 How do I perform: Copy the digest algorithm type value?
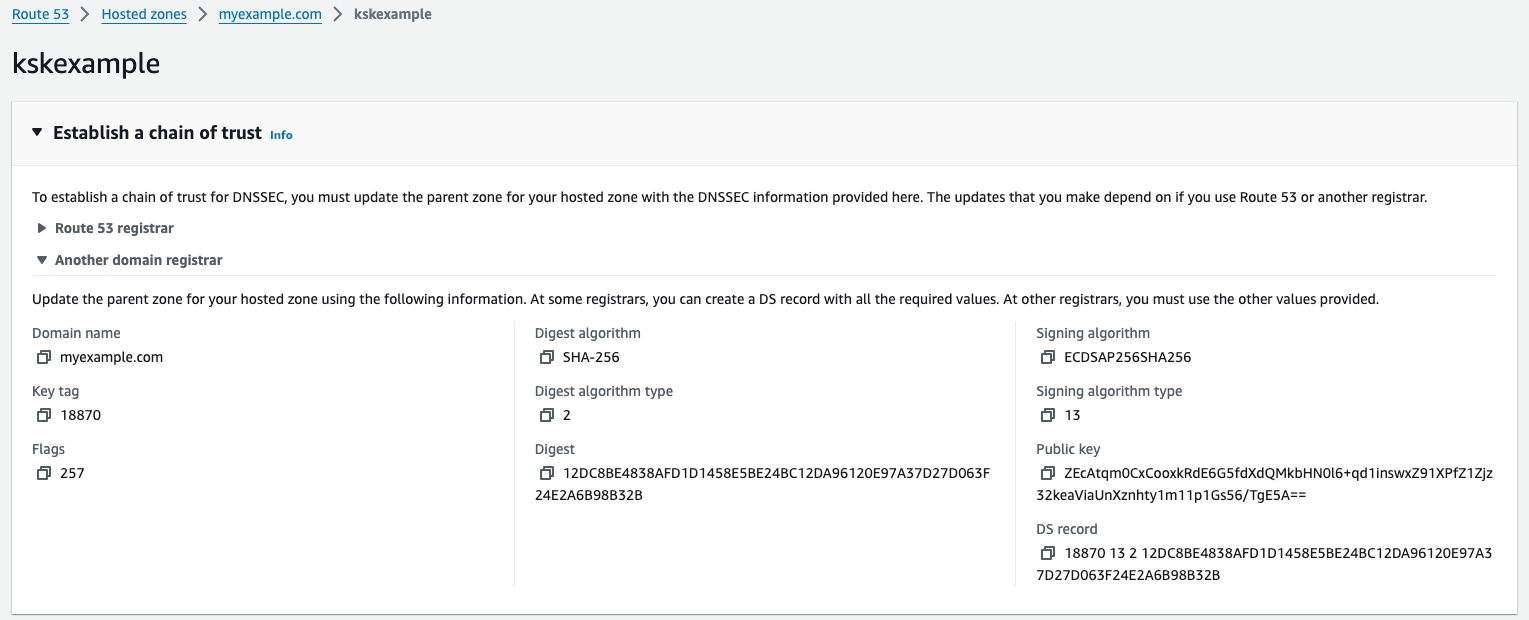[546, 415]
